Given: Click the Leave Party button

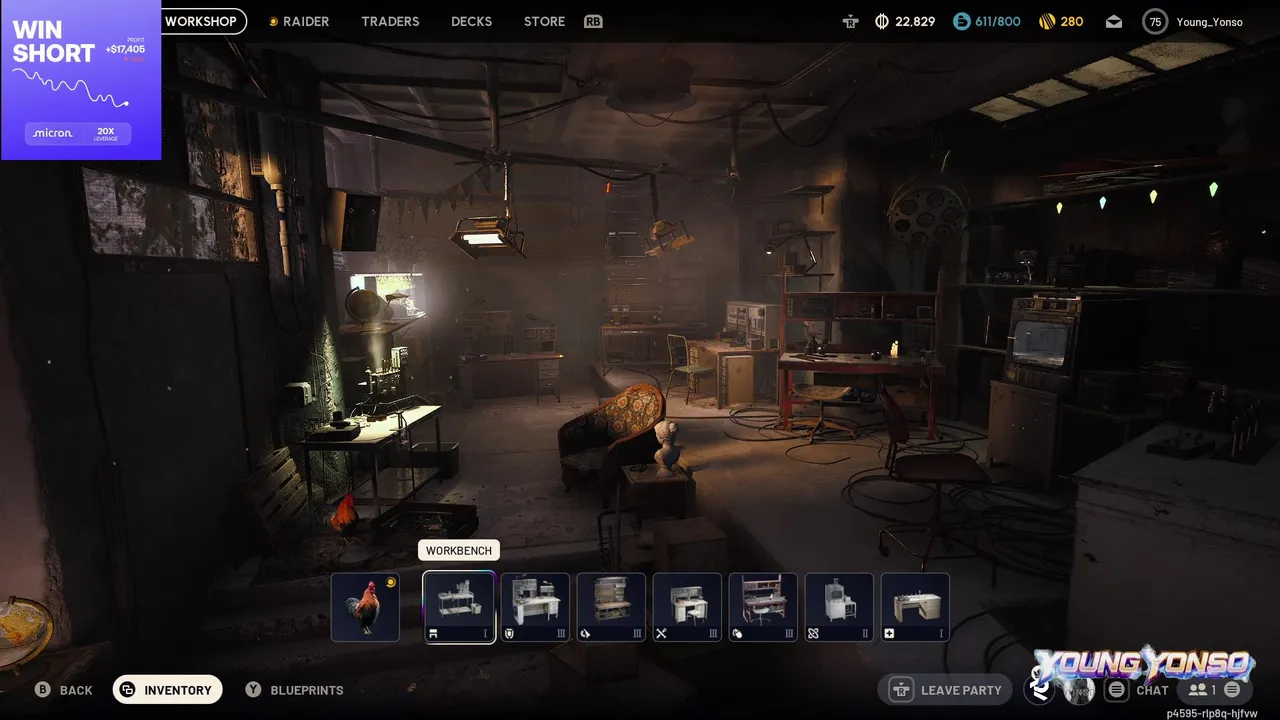Looking at the screenshot, I should click(945, 690).
